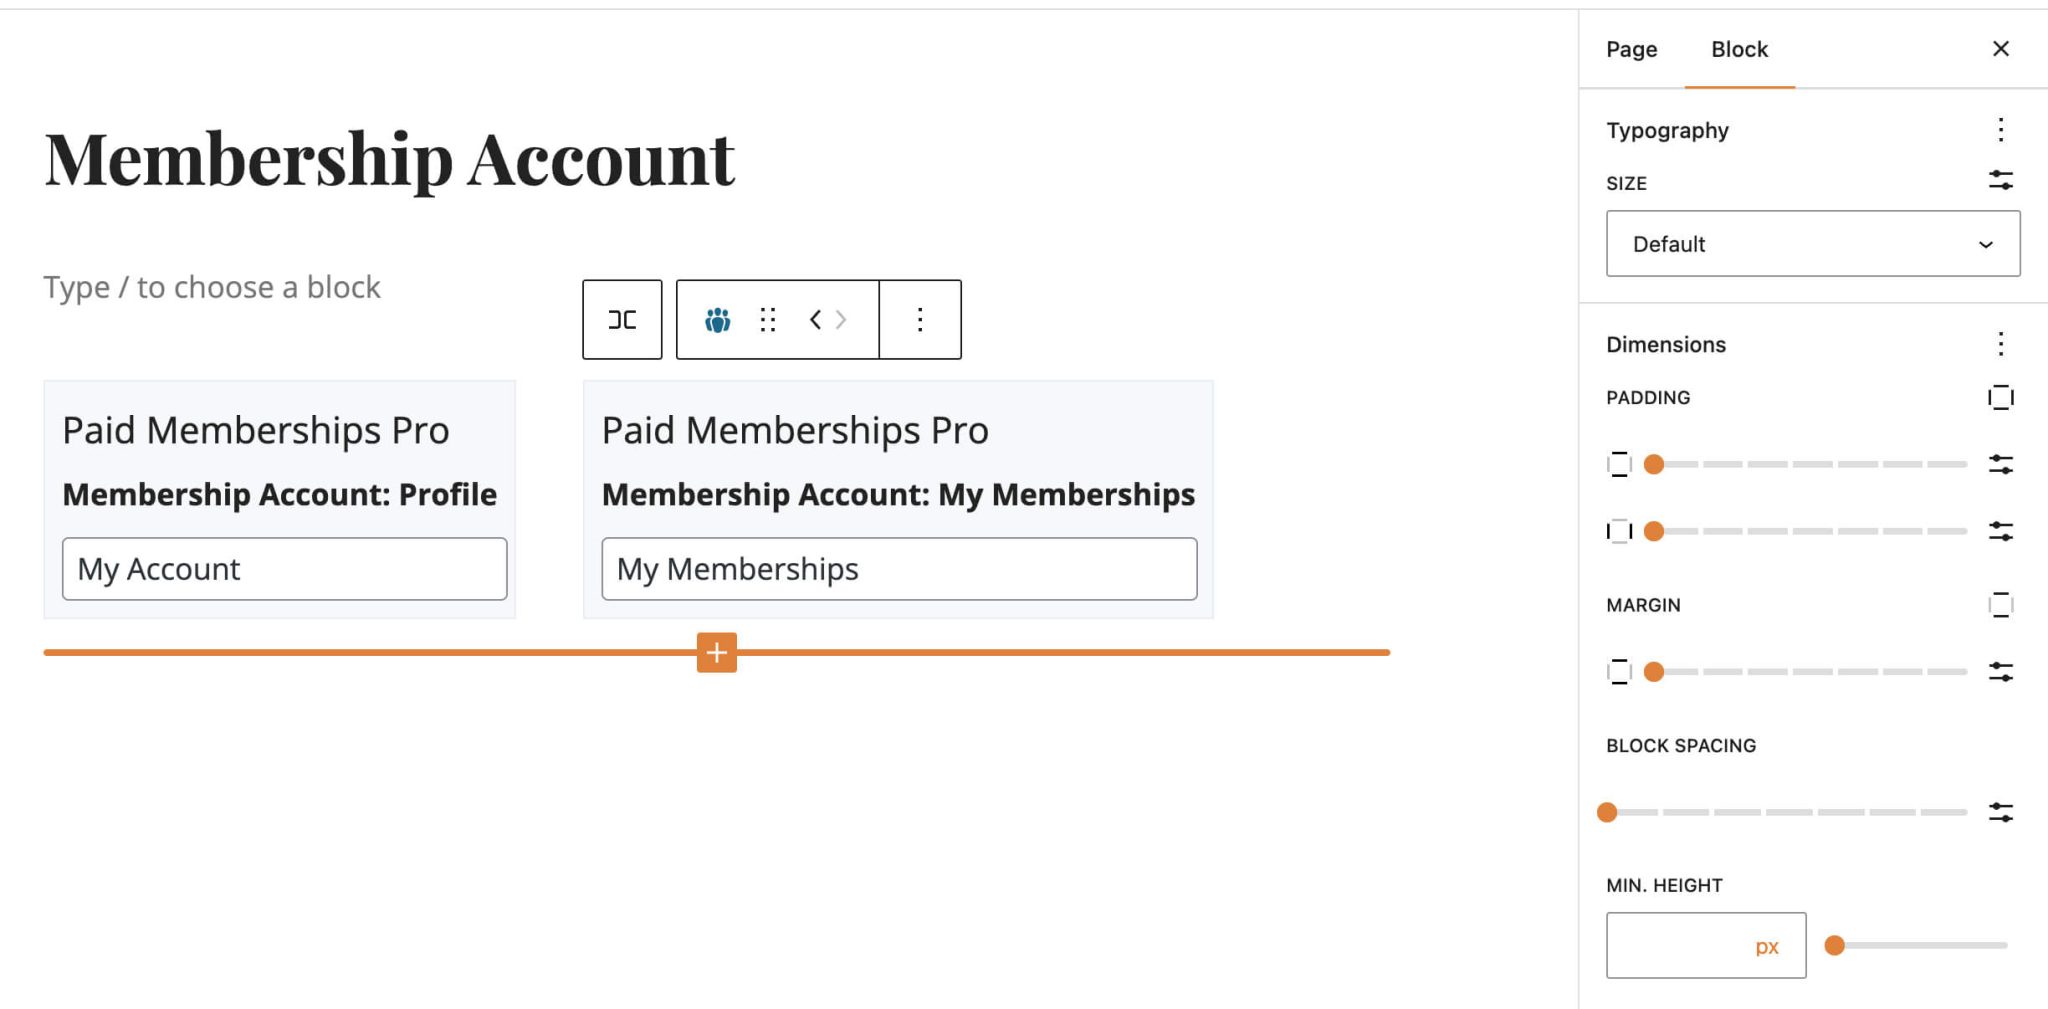Click the add block plus button

click(x=716, y=653)
